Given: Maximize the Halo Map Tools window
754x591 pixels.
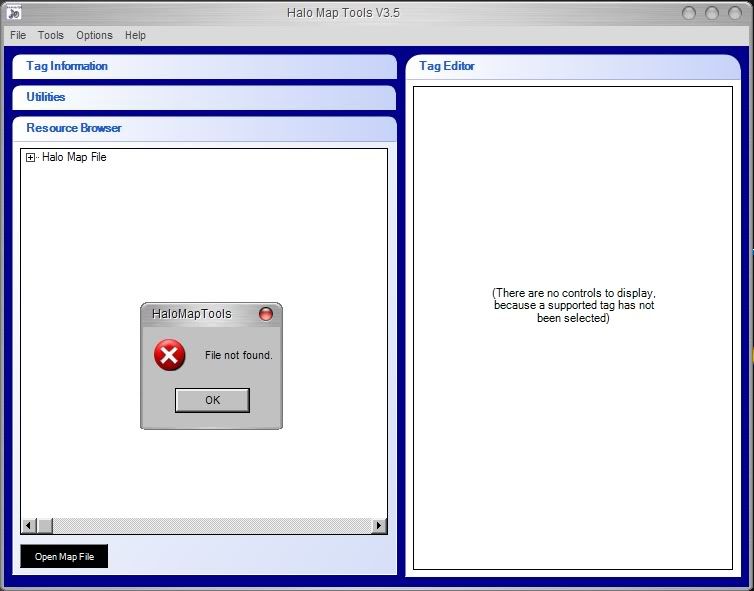Looking at the screenshot, I should pyautogui.click(x=712, y=13).
